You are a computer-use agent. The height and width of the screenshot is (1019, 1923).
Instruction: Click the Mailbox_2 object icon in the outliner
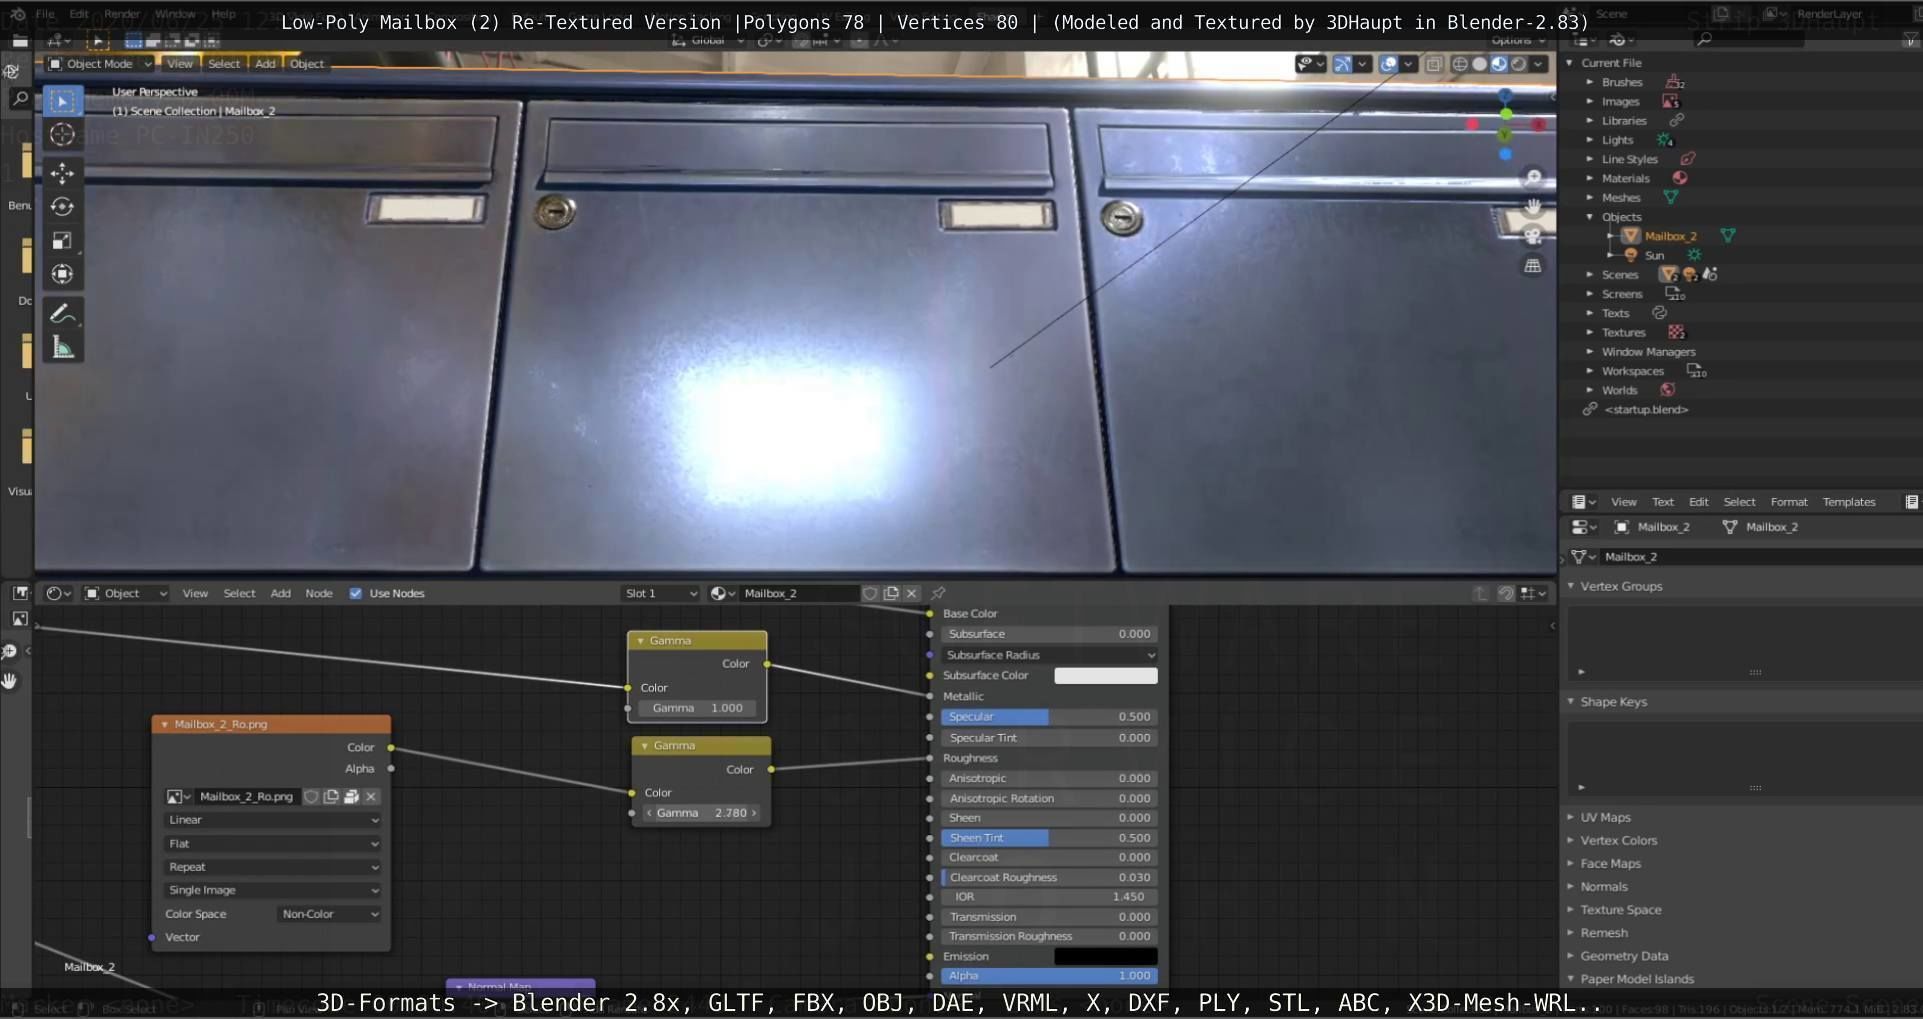click(1631, 236)
